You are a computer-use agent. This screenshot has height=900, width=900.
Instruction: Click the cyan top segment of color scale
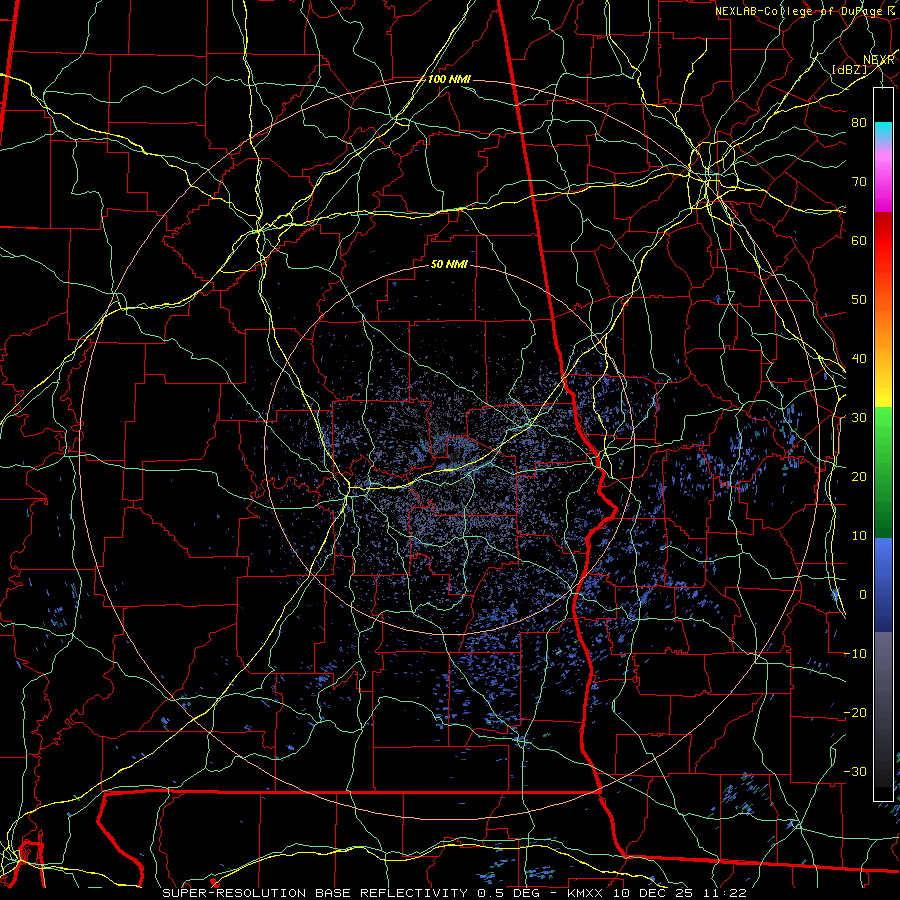tap(883, 131)
